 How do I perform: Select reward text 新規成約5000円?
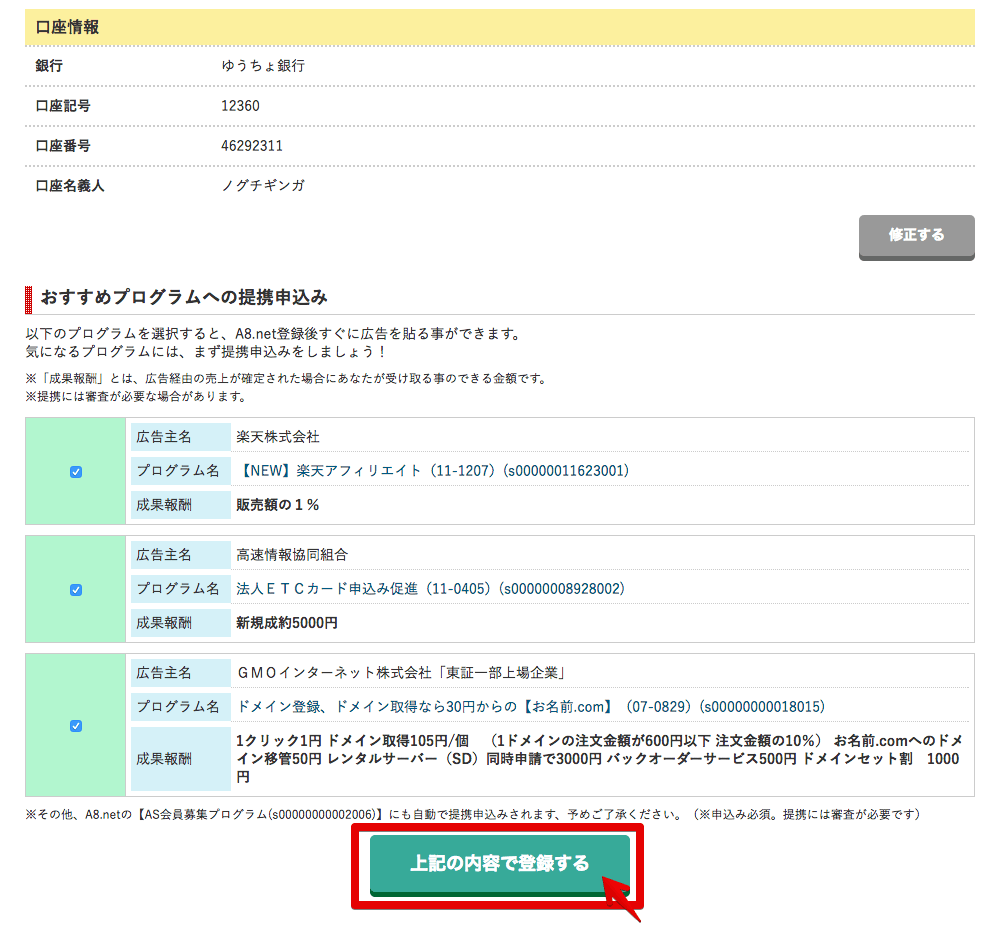click(287, 622)
